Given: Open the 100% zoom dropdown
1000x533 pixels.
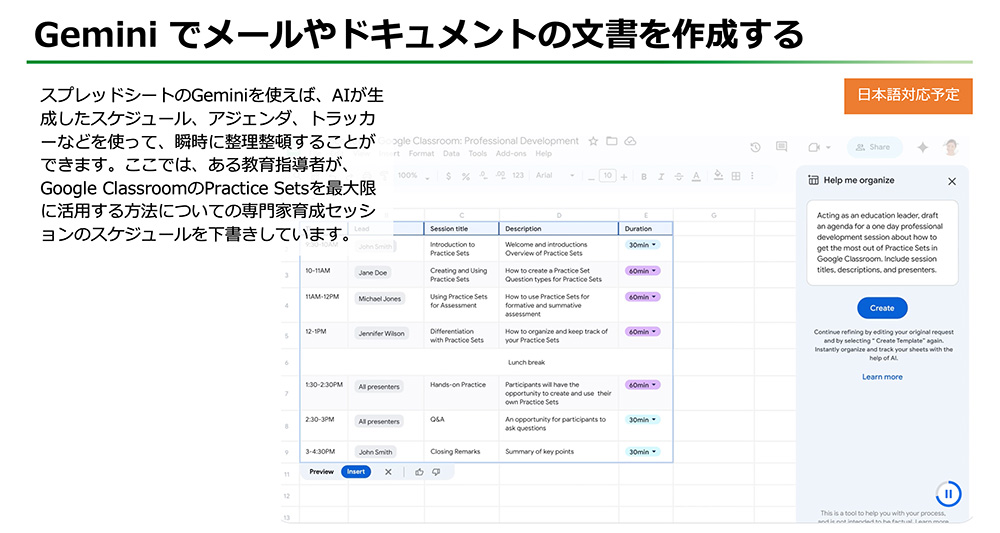Looking at the screenshot, I should [x=413, y=176].
